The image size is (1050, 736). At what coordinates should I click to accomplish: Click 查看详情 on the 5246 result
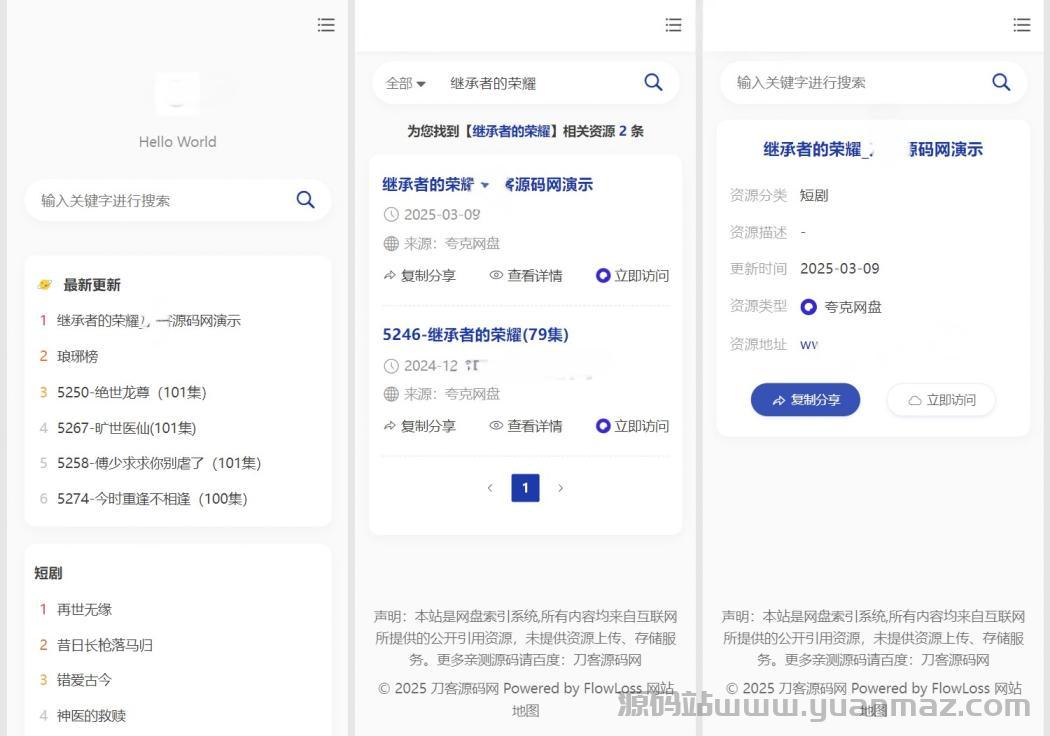click(x=526, y=426)
